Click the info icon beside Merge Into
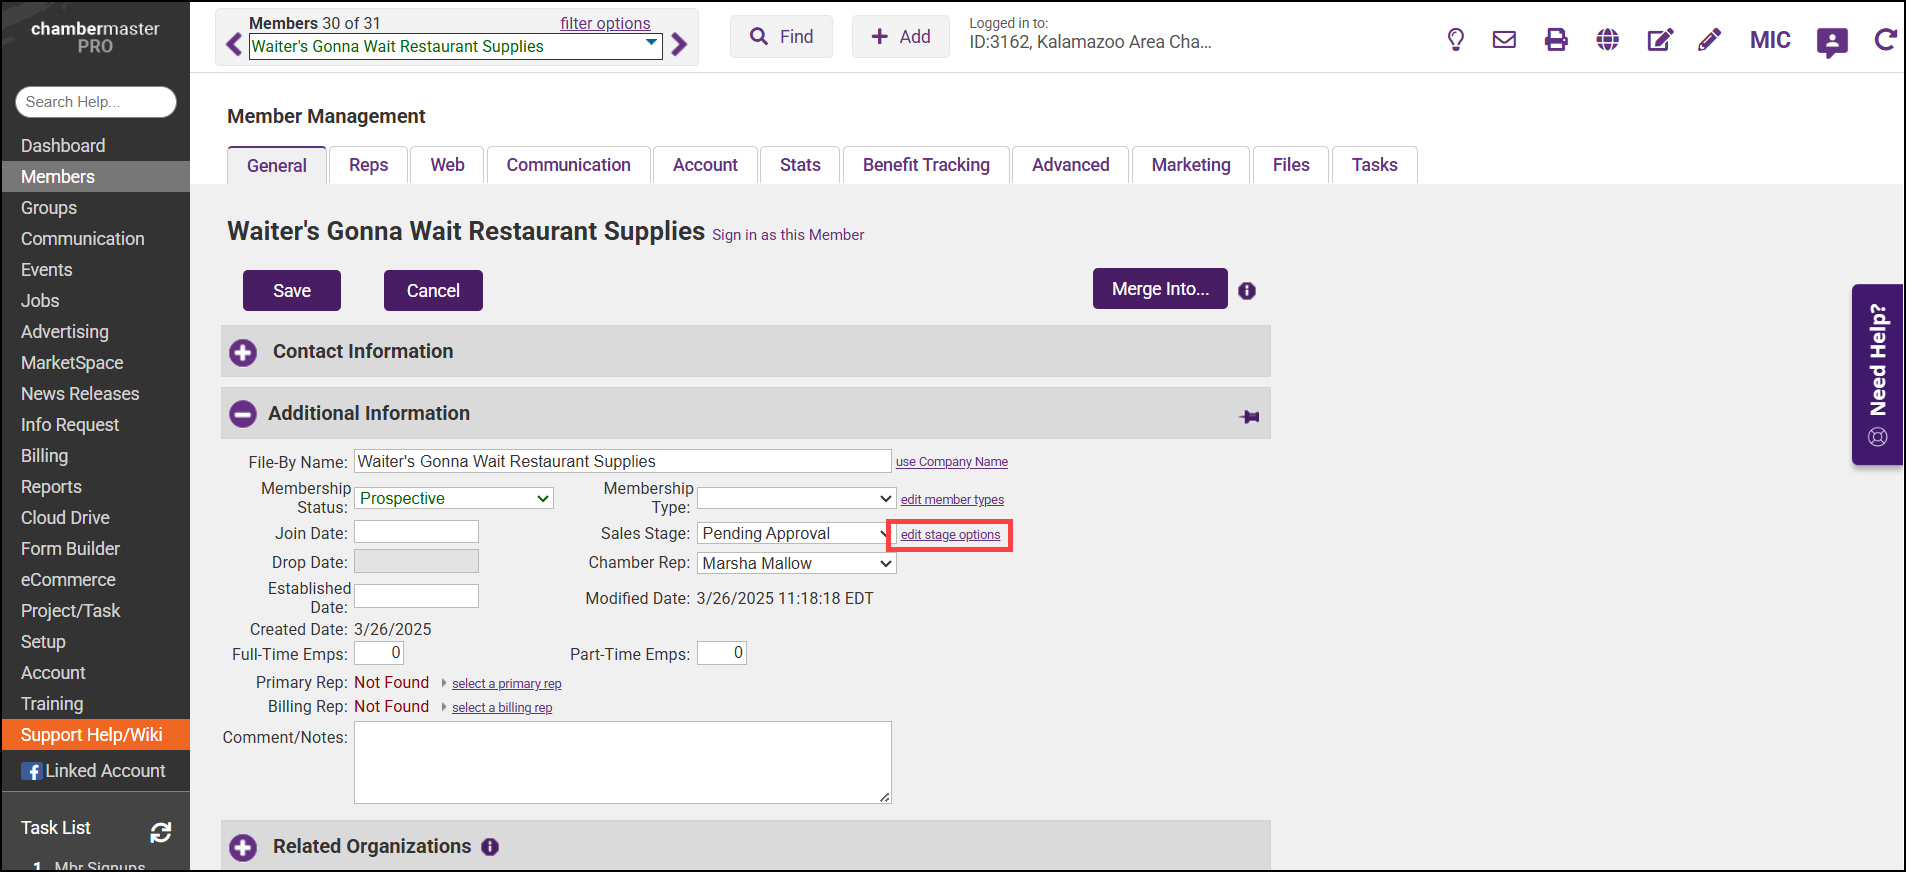Viewport: 1906px width, 872px height. coord(1247,291)
